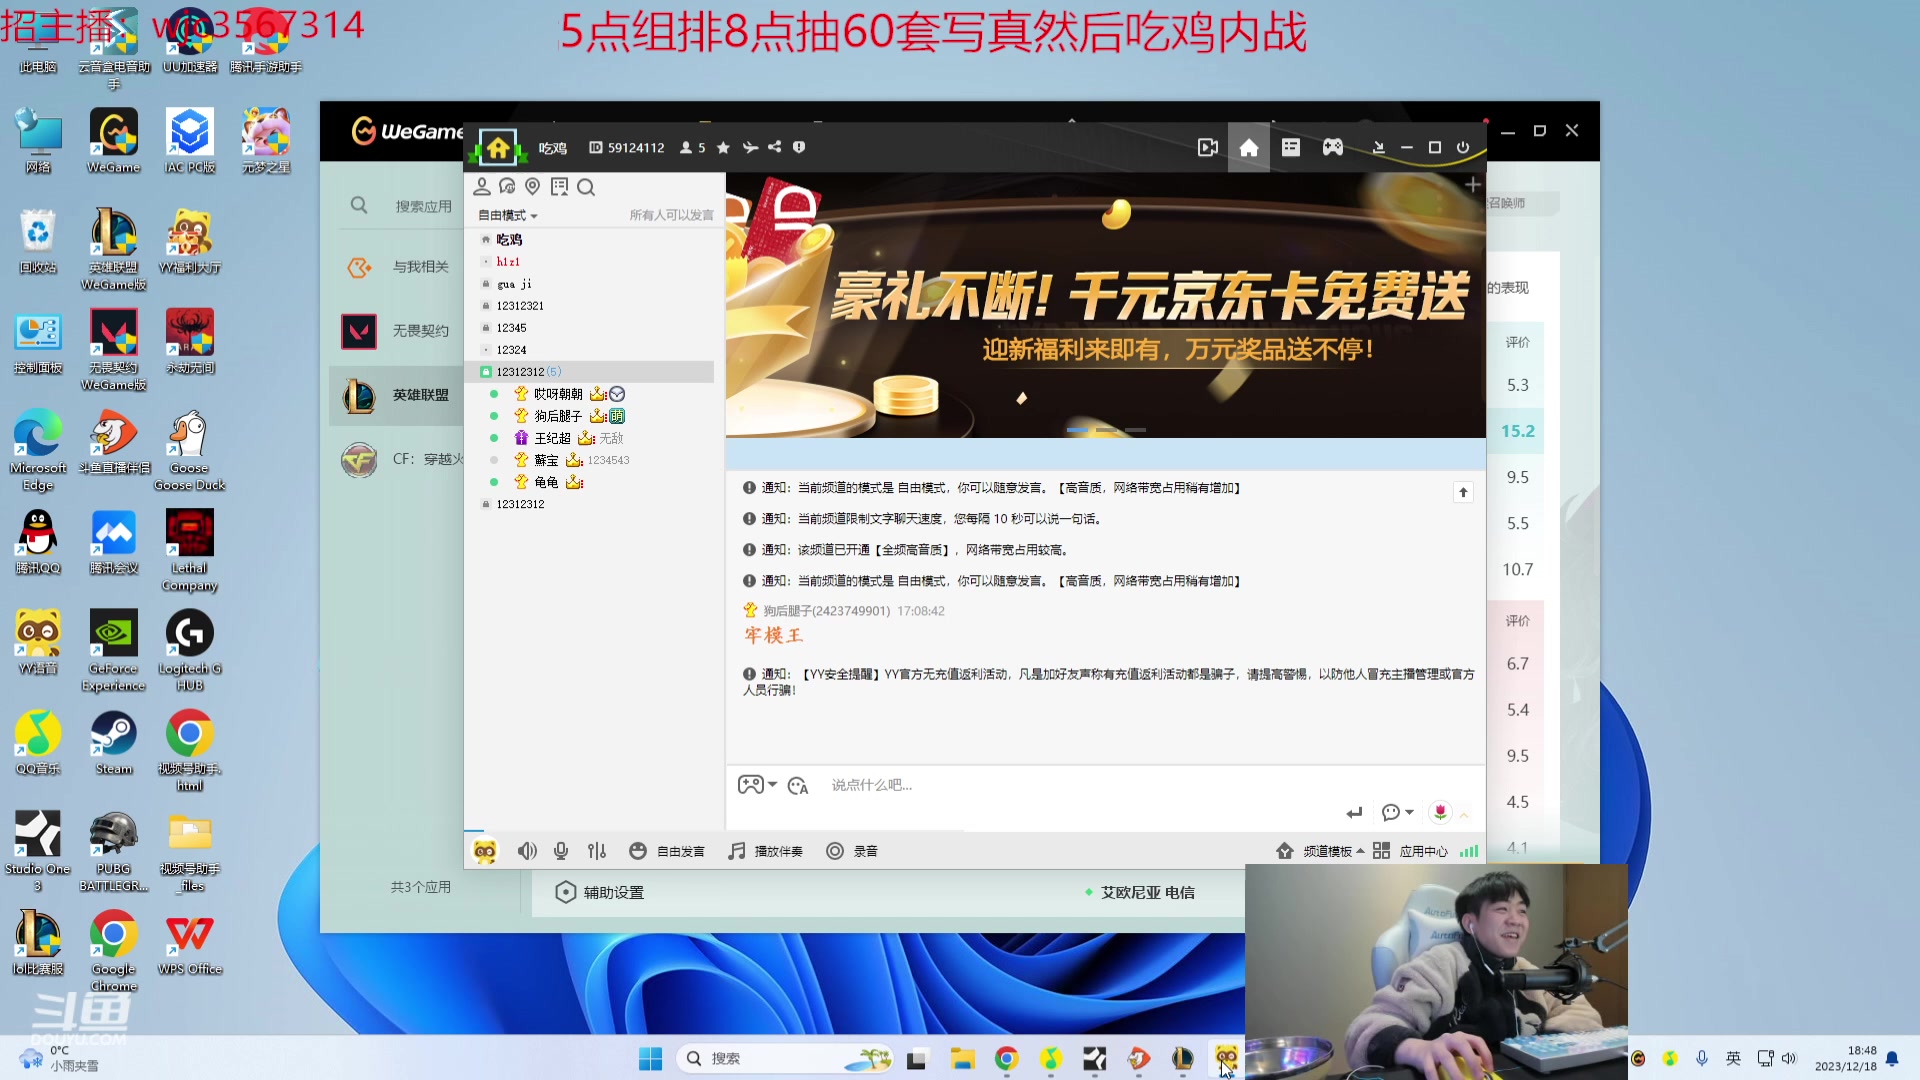
Task: Select user 蘇宝 in channel list
Action: (546, 460)
